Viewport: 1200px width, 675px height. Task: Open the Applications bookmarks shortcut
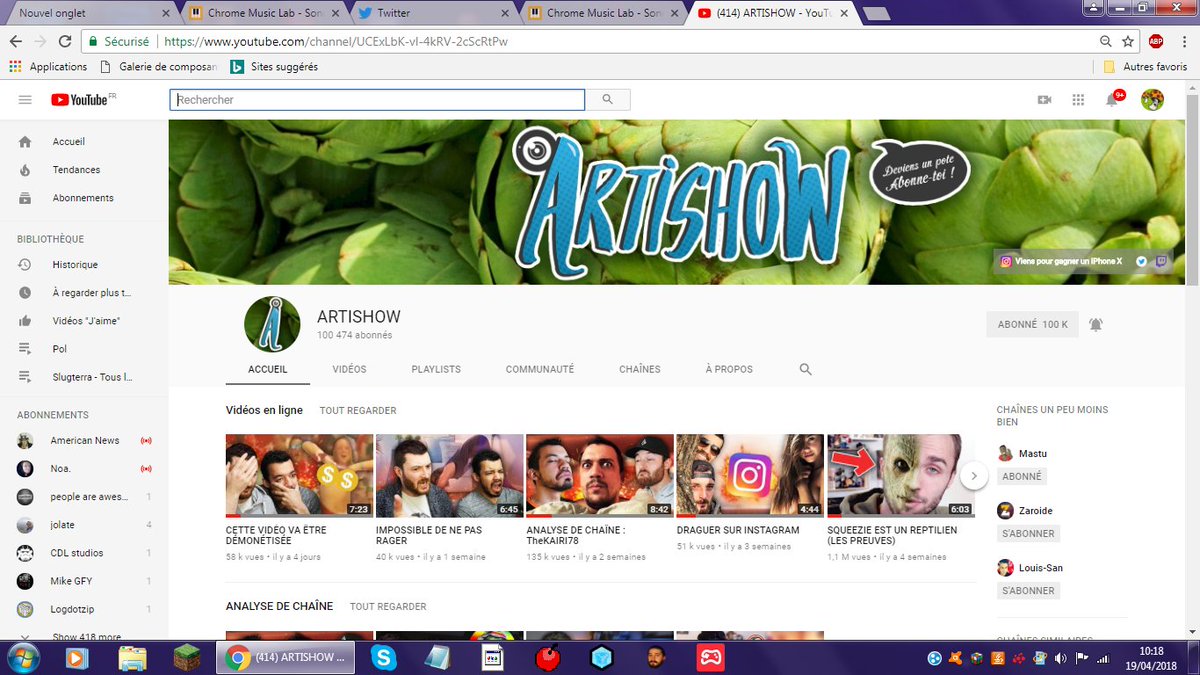click(x=48, y=67)
